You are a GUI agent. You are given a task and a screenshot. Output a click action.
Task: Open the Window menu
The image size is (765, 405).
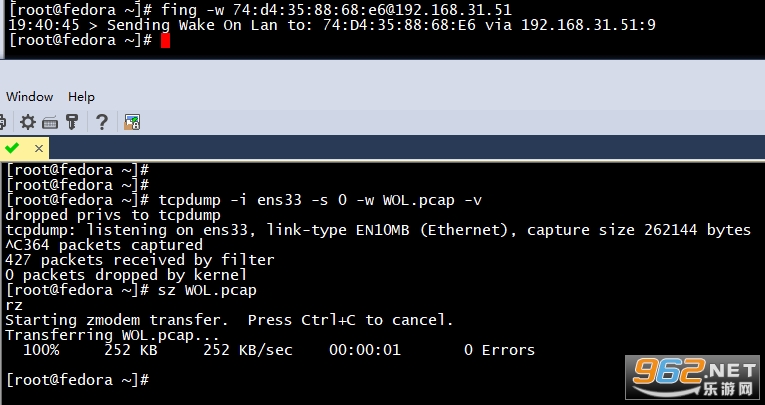tap(29, 97)
